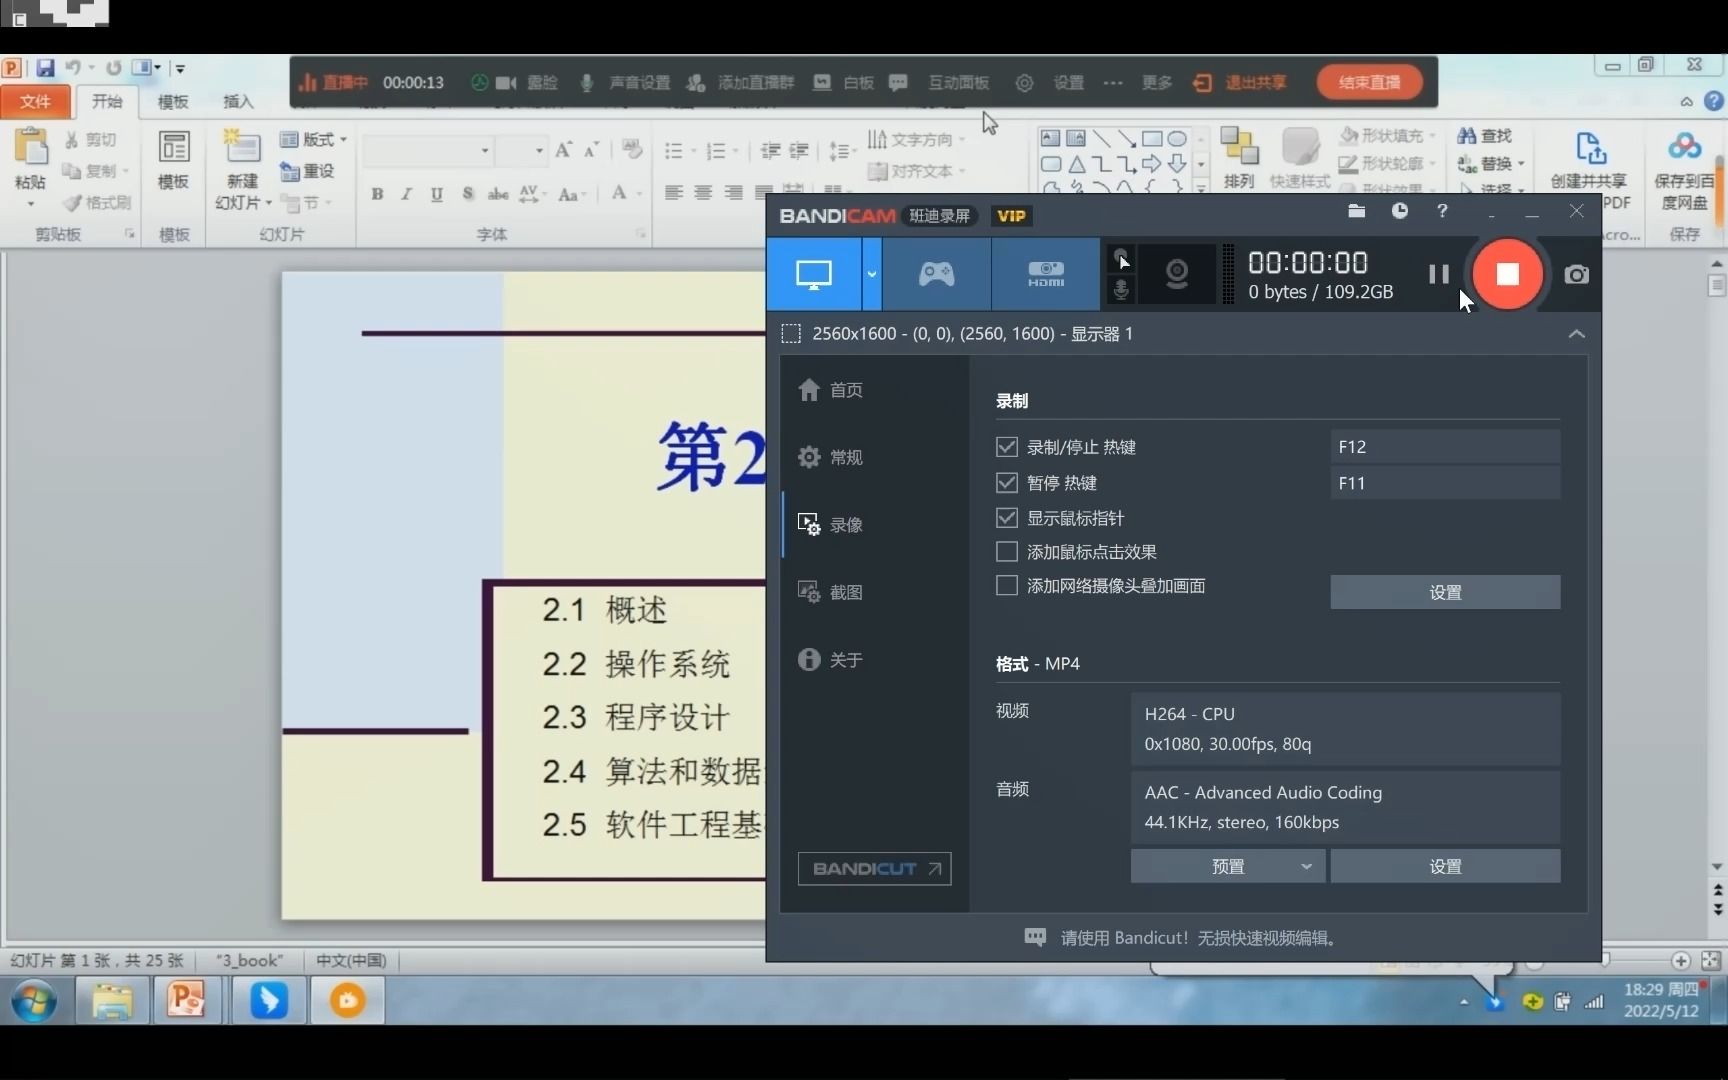The image size is (1728, 1080).
Task: Pause the recording with pause control
Action: tap(1438, 274)
